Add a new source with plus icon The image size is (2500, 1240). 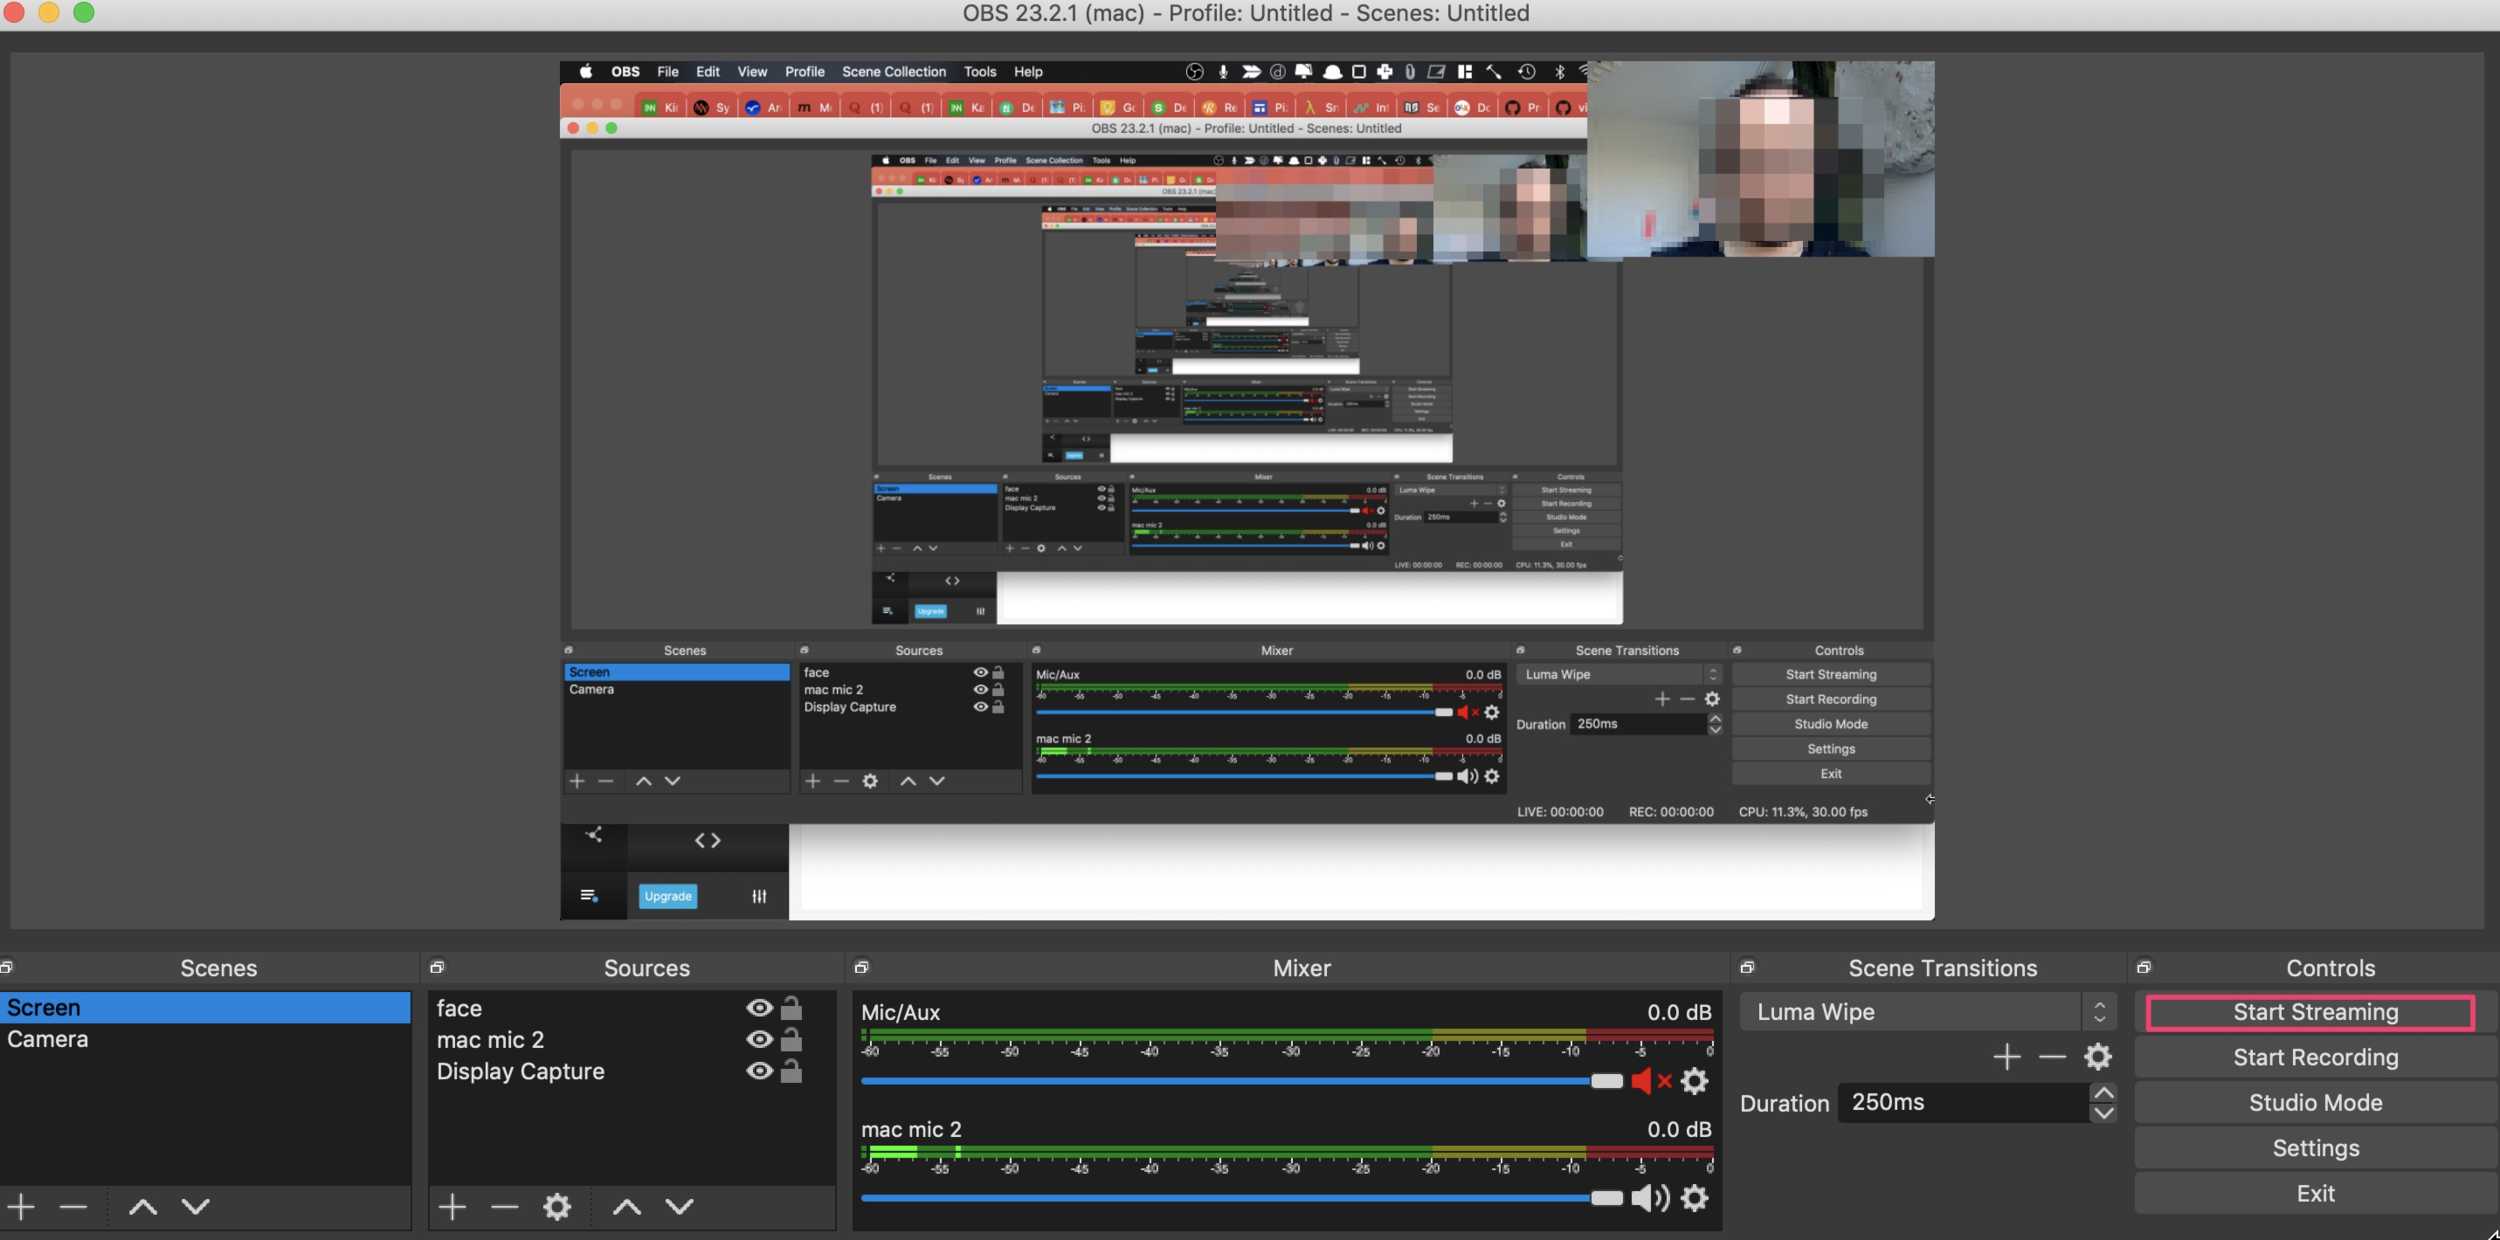point(452,1207)
